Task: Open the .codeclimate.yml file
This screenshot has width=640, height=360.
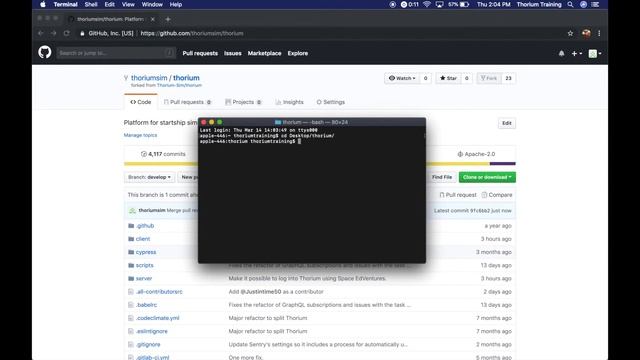Action: click(x=158, y=318)
